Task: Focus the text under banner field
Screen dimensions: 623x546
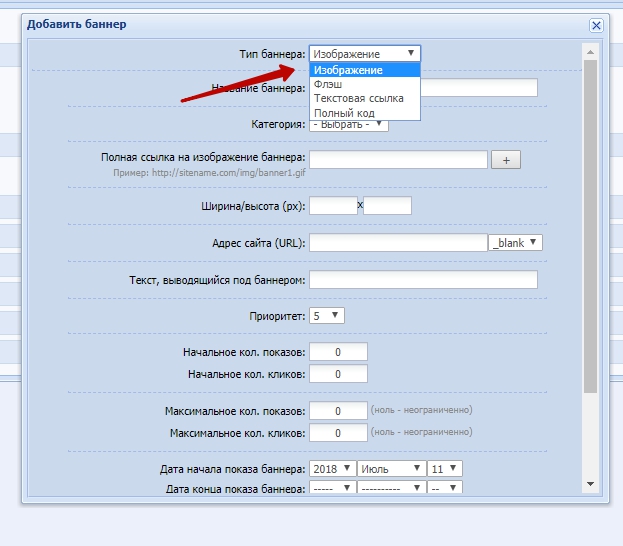Action: tap(423, 280)
